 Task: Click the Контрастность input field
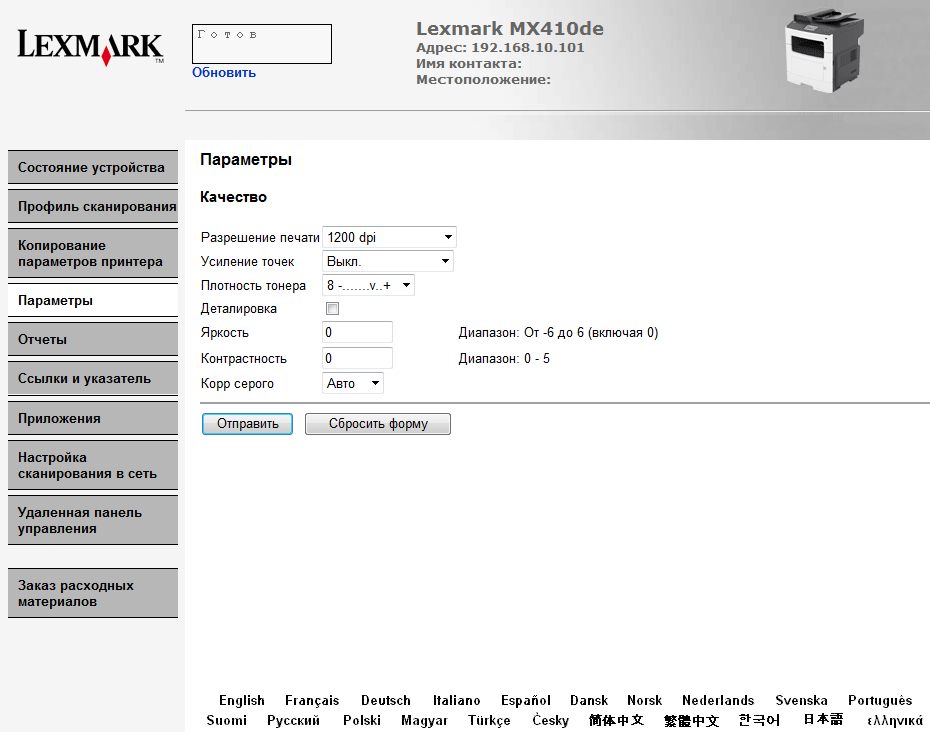coord(358,358)
